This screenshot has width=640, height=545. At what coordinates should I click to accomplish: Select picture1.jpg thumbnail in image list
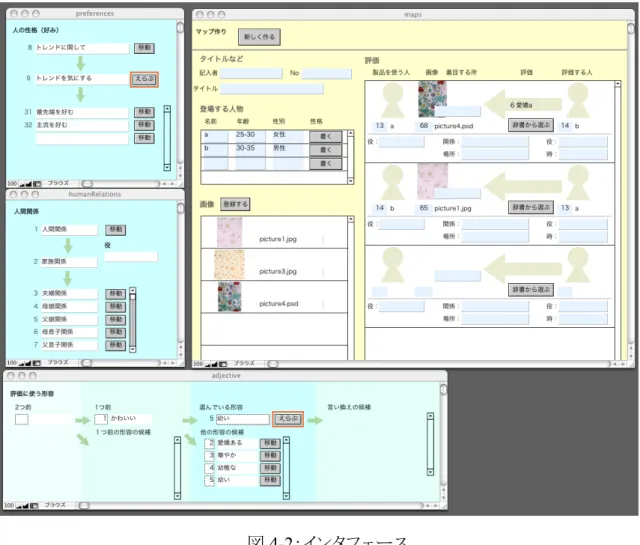point(229,232)
